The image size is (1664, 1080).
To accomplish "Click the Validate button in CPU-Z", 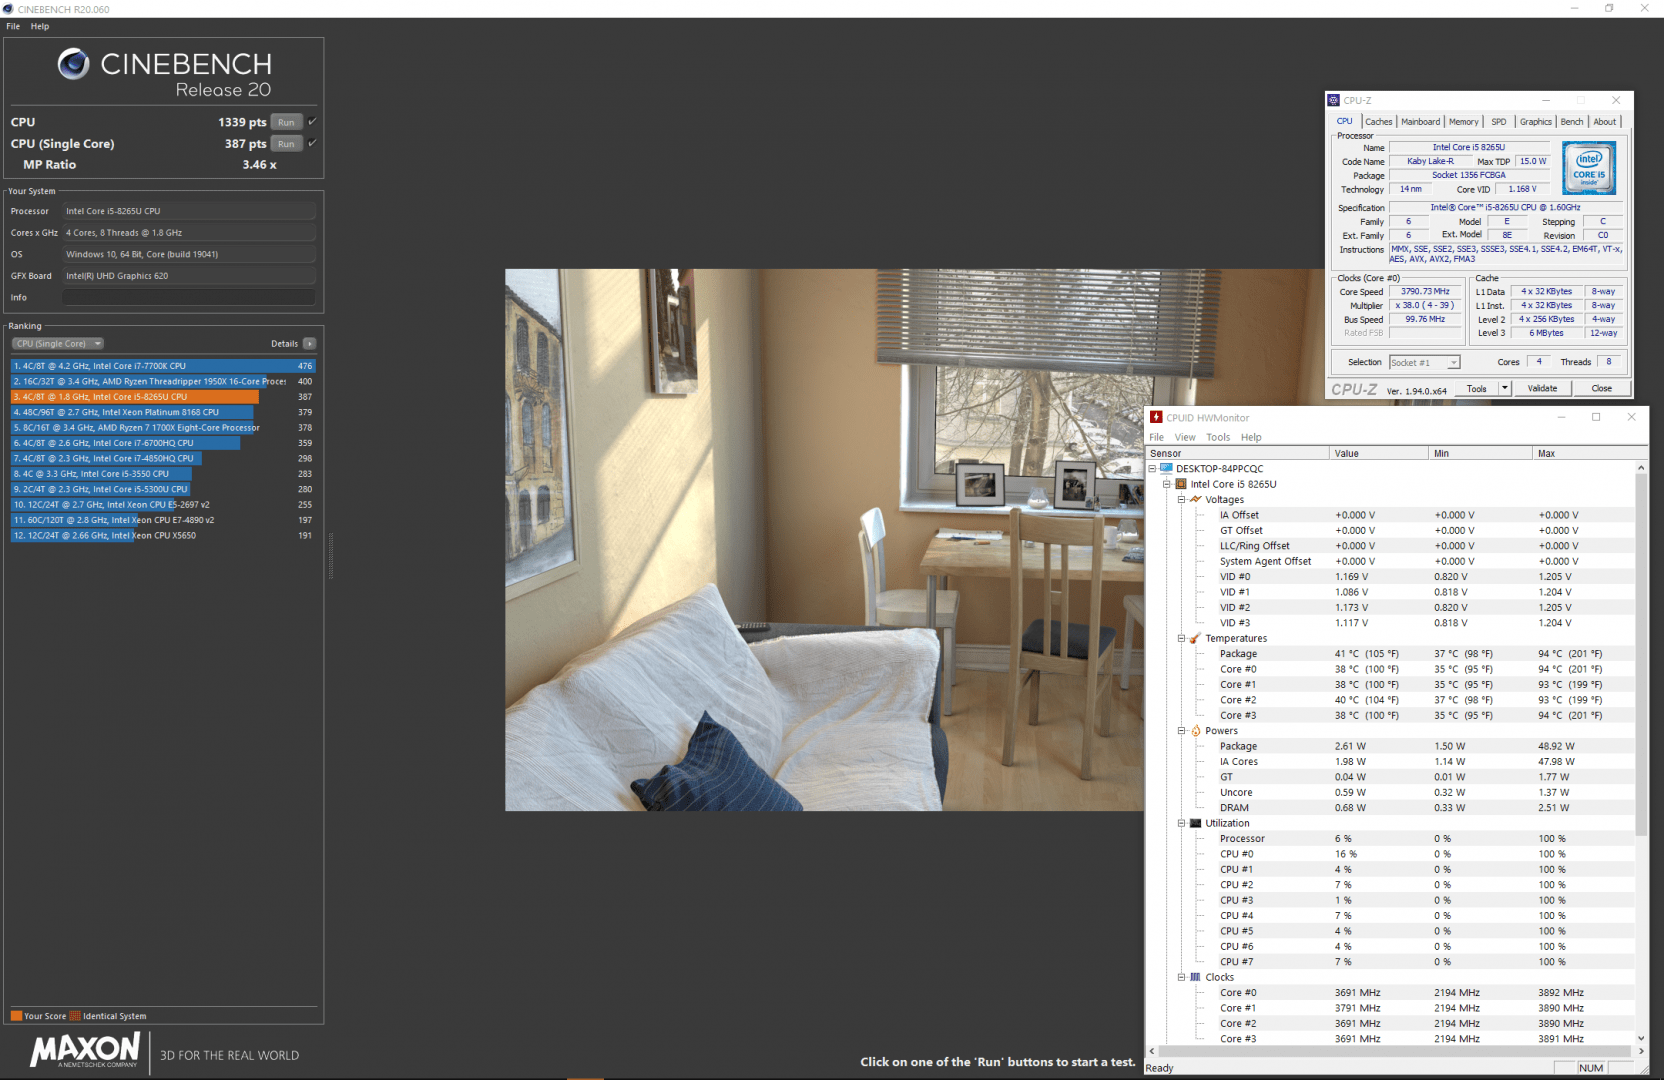I will 1542,388.
